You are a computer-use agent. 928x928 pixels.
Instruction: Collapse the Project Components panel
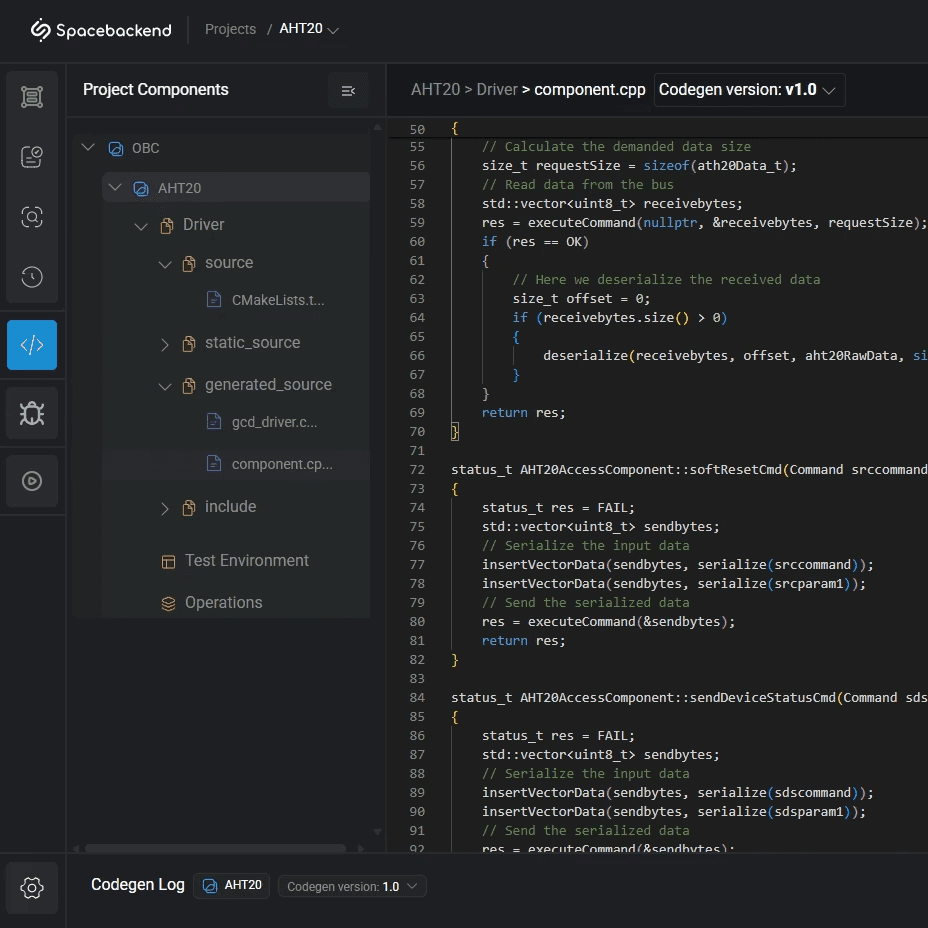pos(348,90)
